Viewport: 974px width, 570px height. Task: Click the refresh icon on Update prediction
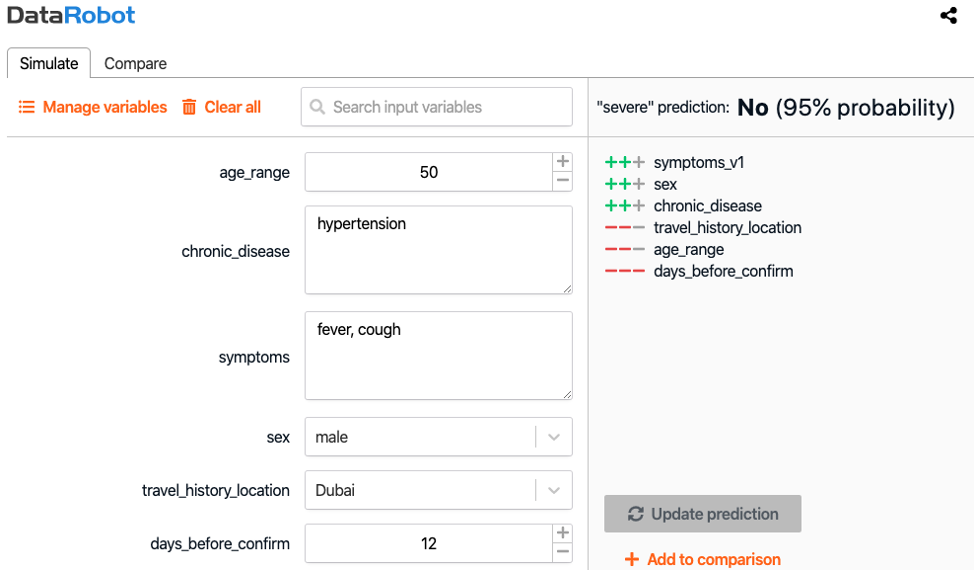635,514
